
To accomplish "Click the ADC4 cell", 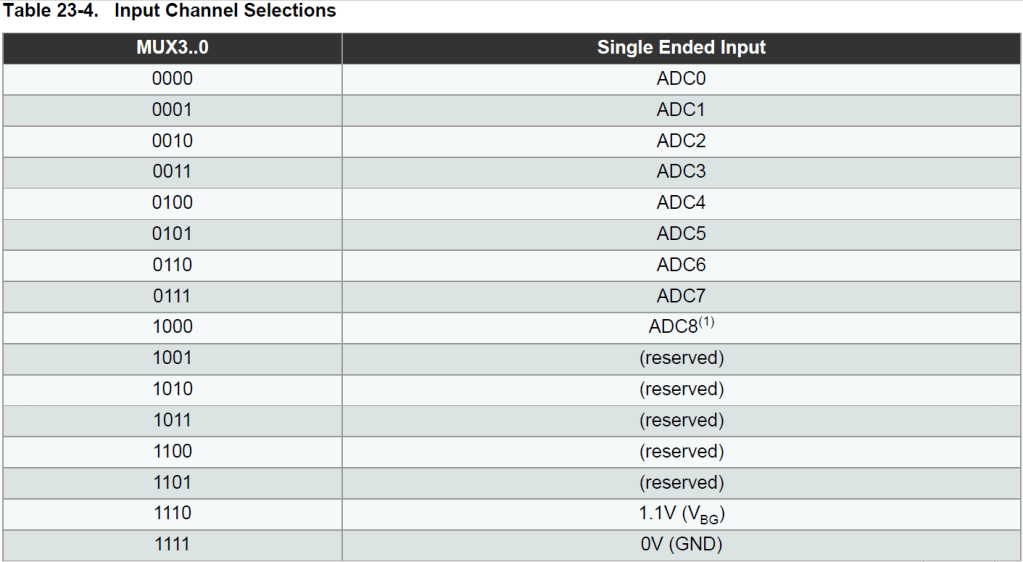I will coord(681,202).
